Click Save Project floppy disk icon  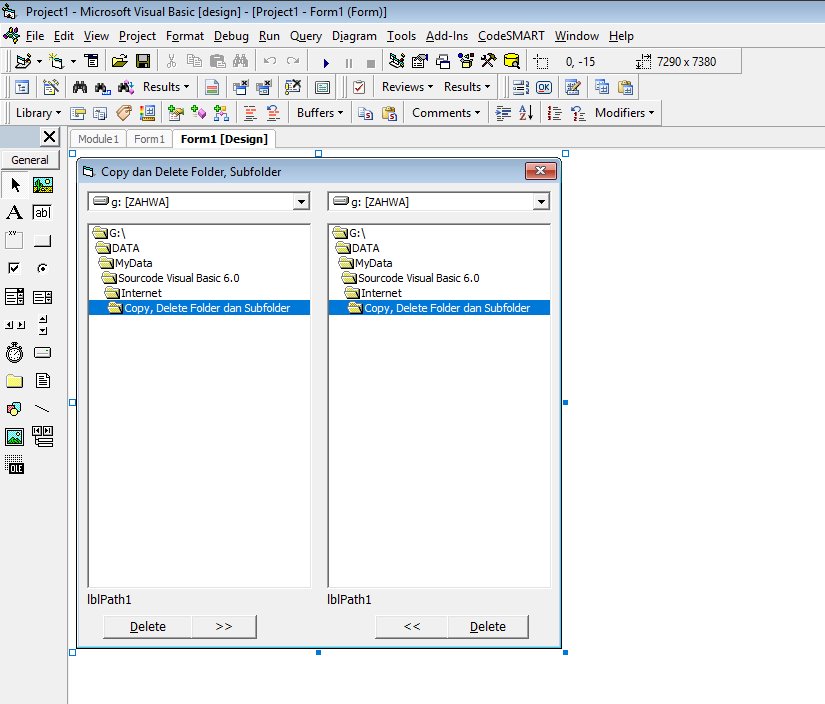pyautogui.click(x=143, y=62)
